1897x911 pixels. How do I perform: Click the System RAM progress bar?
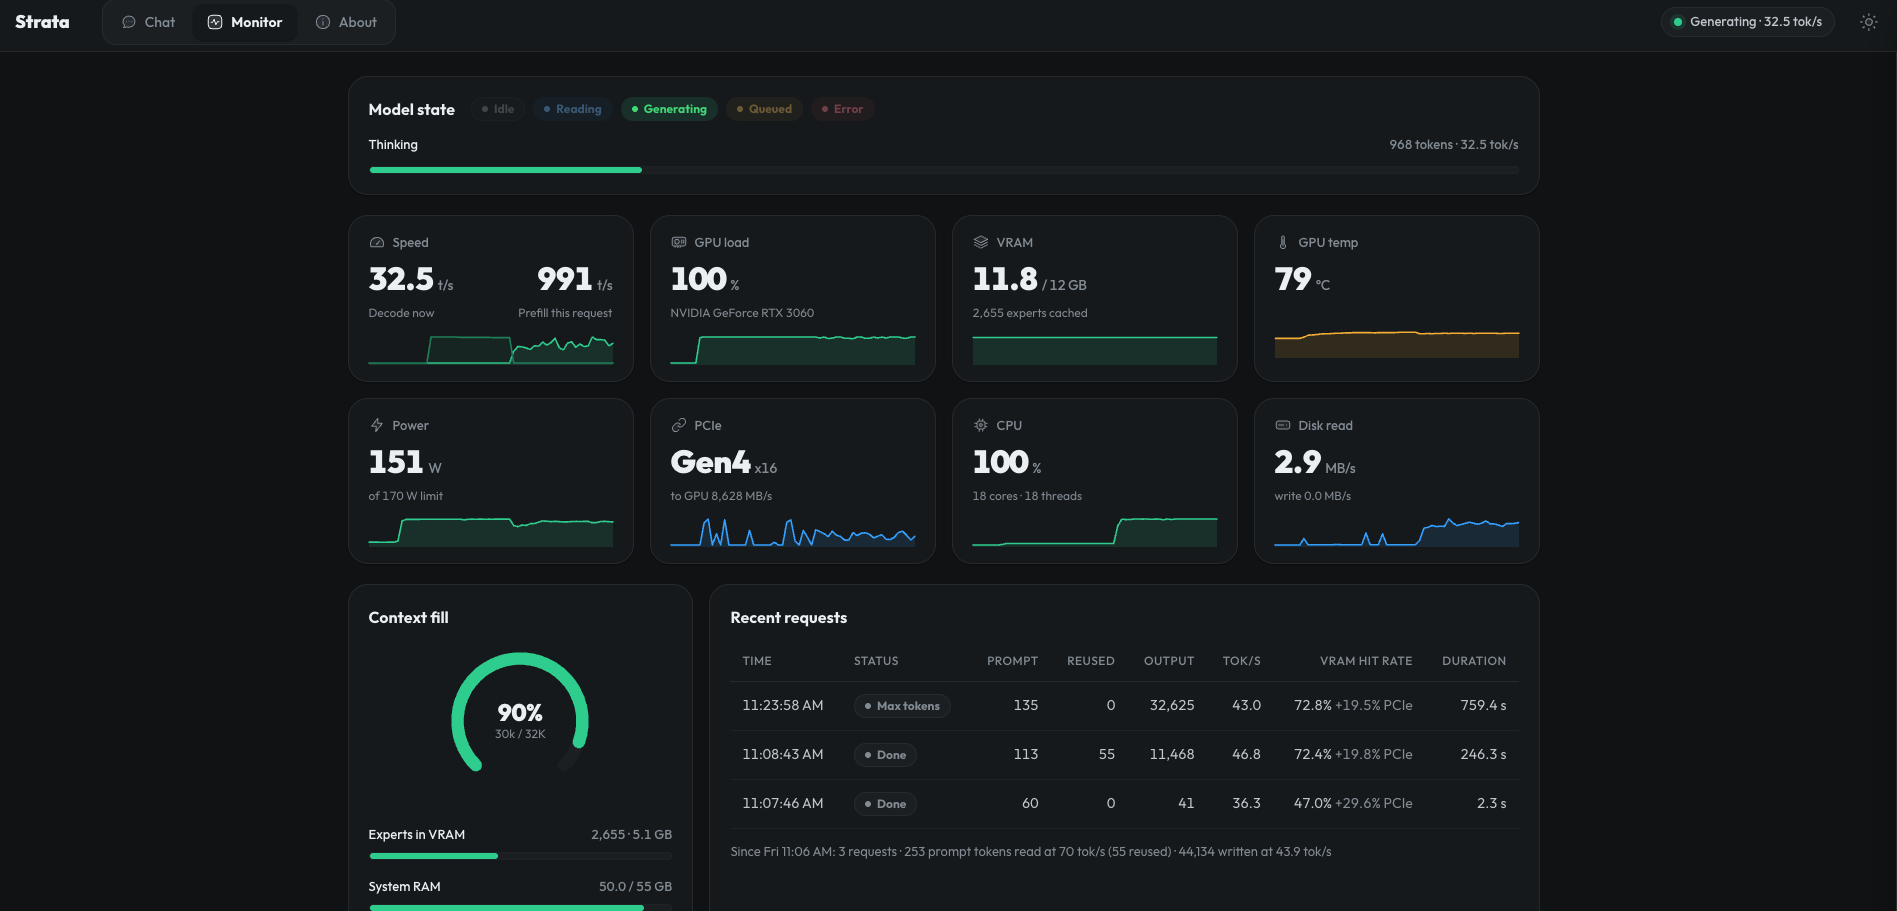pyautogui.click(x=520, y=907)
